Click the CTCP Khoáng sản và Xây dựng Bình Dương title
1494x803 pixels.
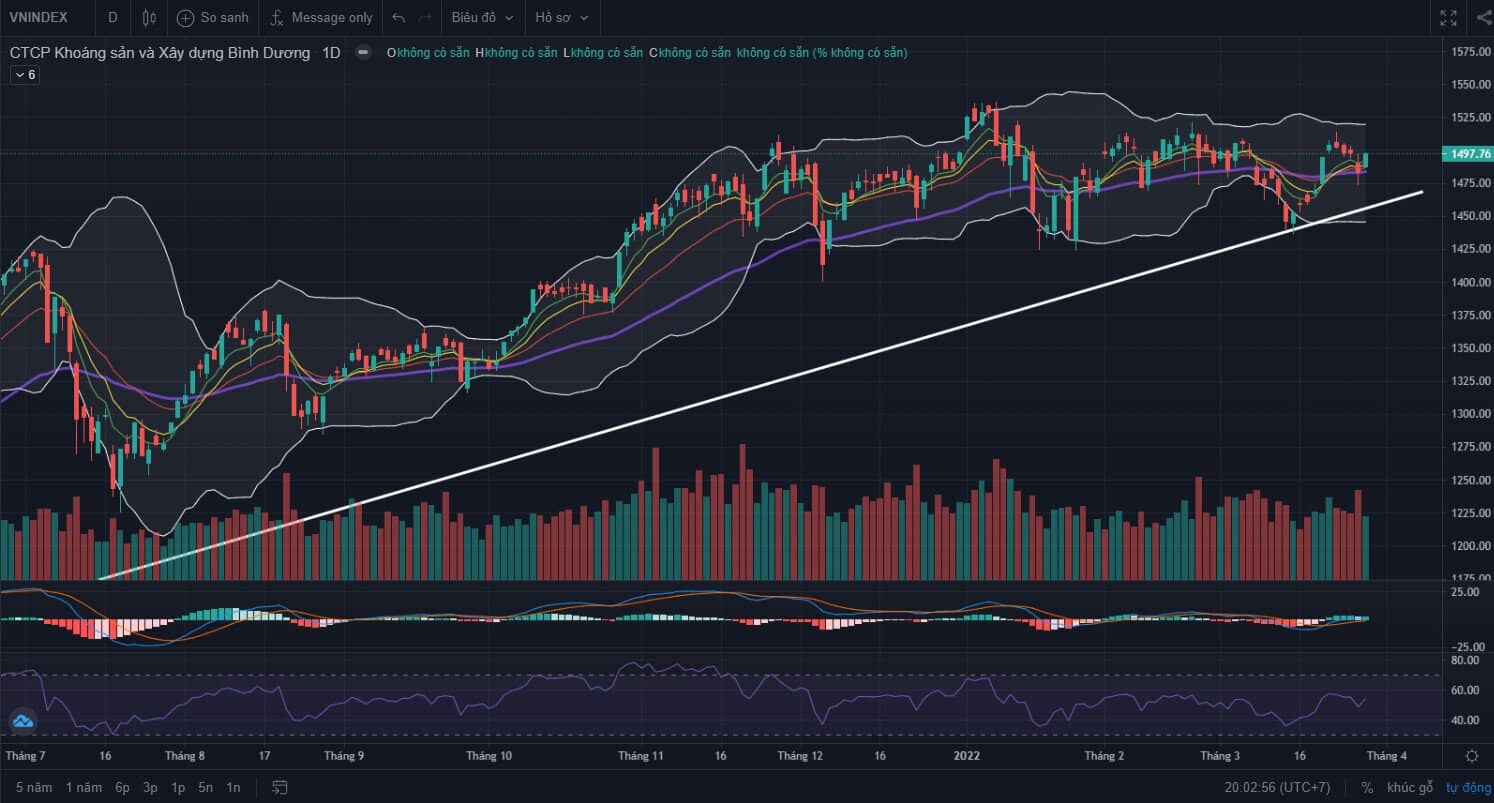click(160, 53)
